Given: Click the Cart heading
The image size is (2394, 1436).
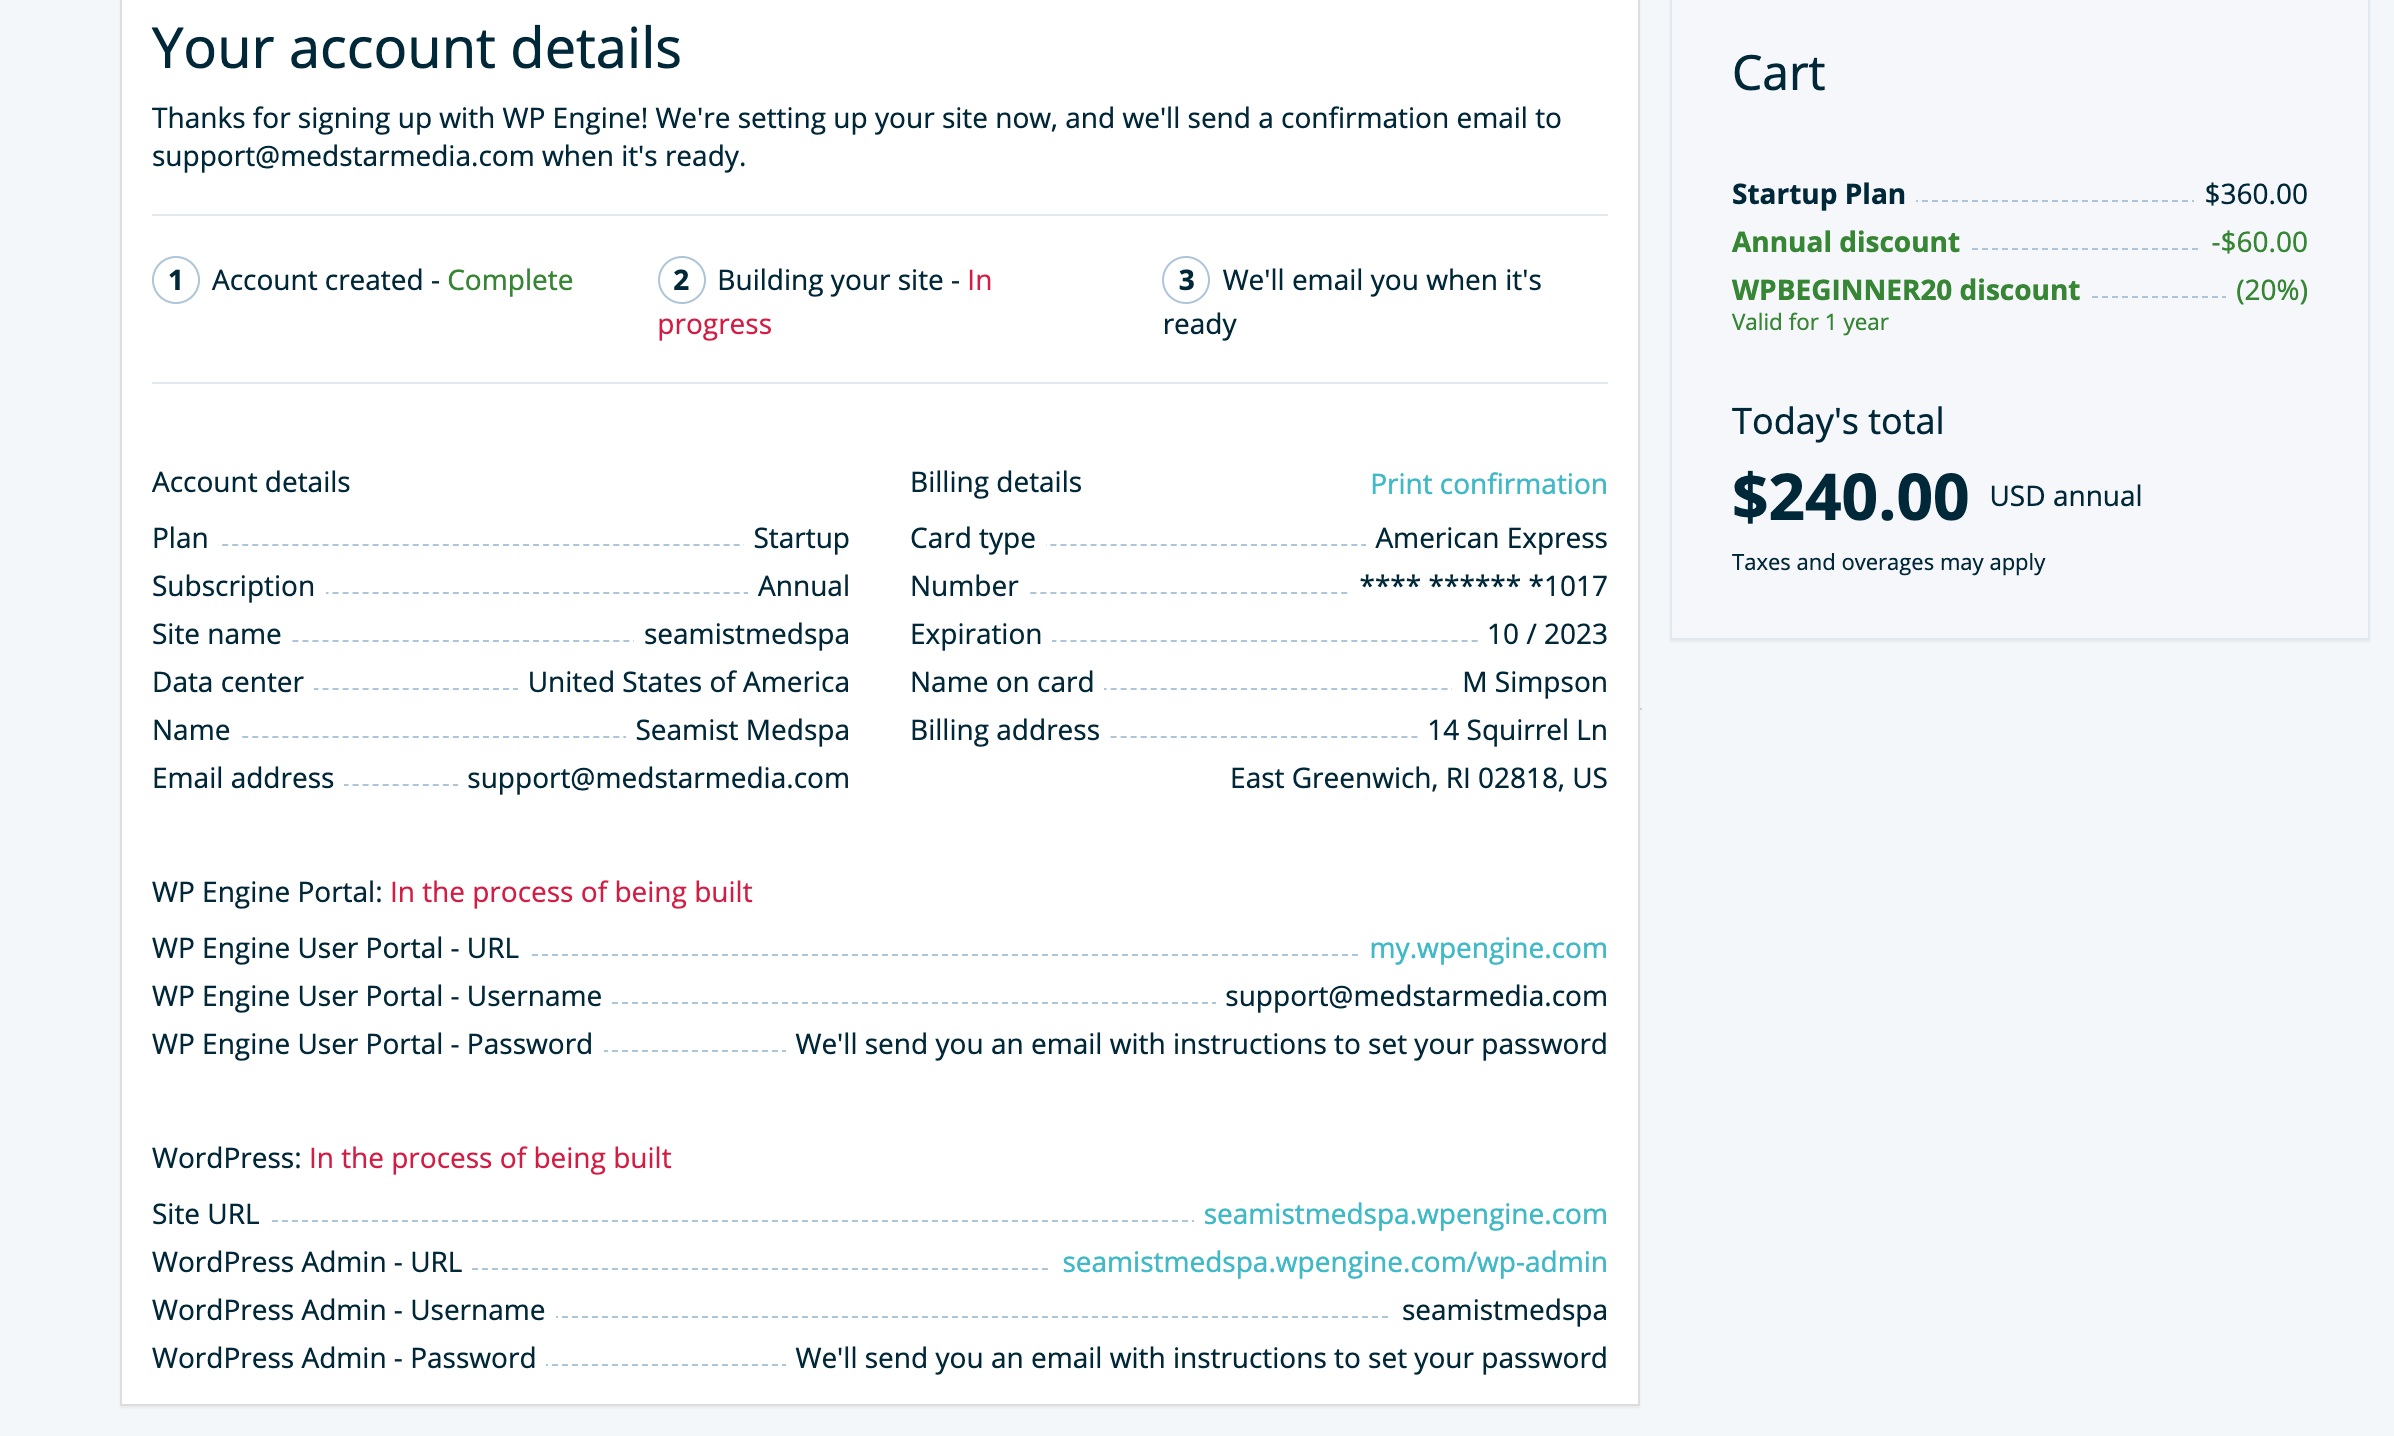Looking at the screenshot, I should click(x=1778, y=73).
